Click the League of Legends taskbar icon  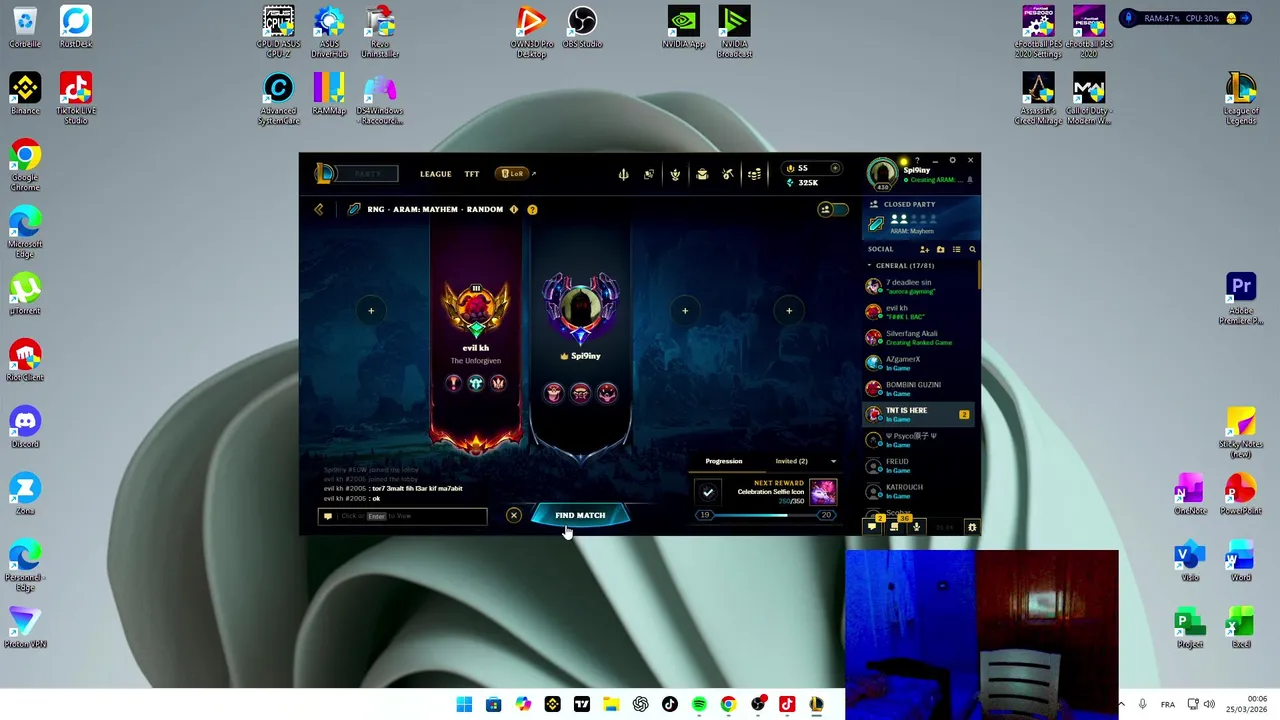tap(816, 704)
